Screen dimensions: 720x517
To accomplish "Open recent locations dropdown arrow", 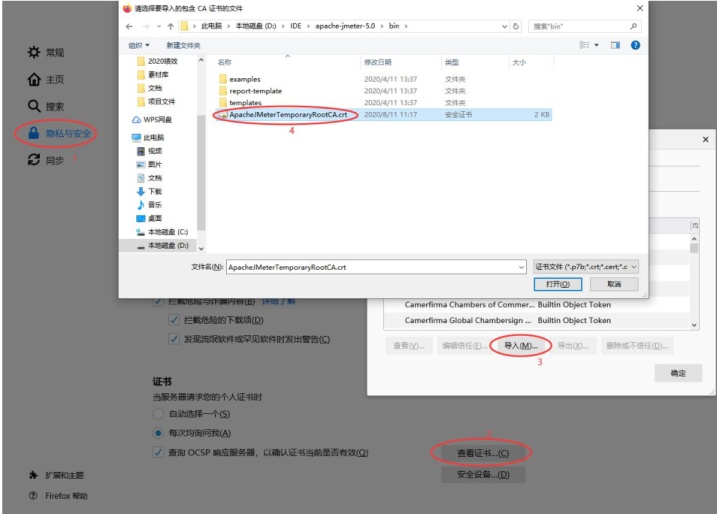I will [x=159, y=26].
